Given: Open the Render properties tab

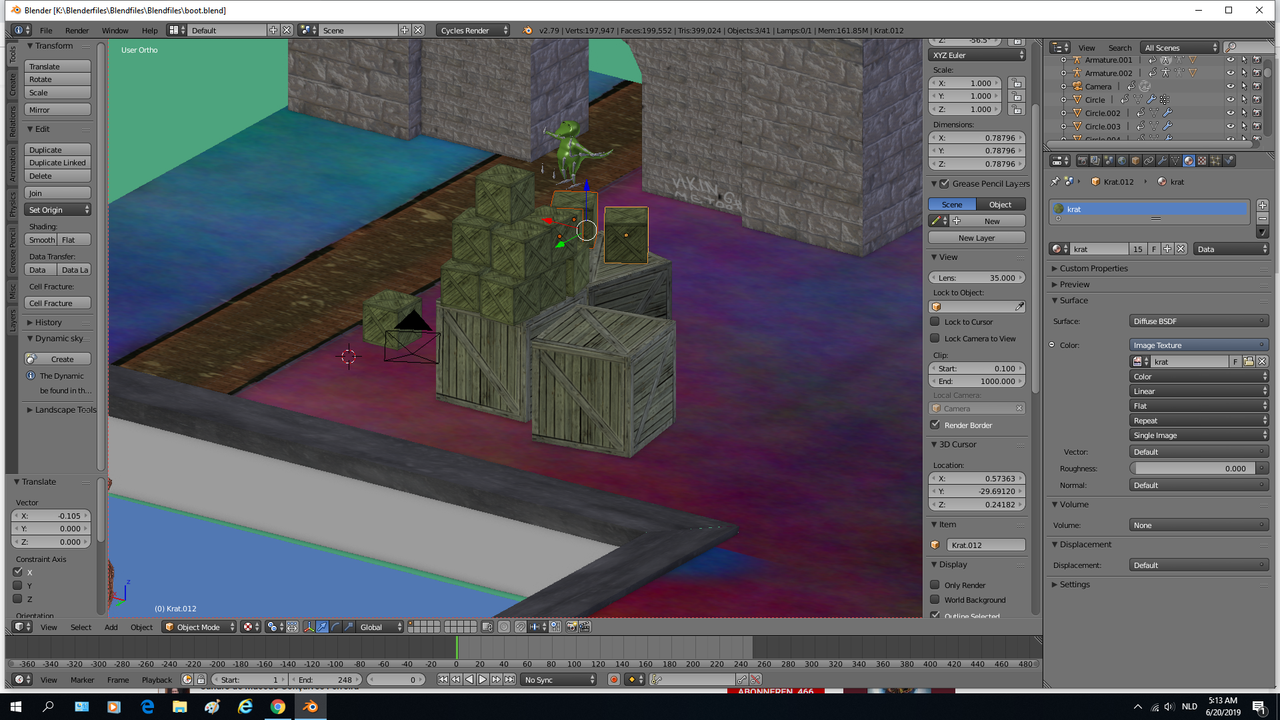Looking at the screenshot, I should [1082, 160].
